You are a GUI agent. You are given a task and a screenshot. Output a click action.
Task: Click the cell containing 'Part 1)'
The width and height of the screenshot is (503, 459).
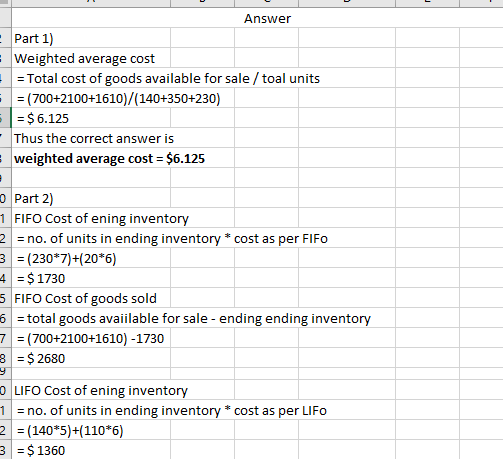click(34, 38)
